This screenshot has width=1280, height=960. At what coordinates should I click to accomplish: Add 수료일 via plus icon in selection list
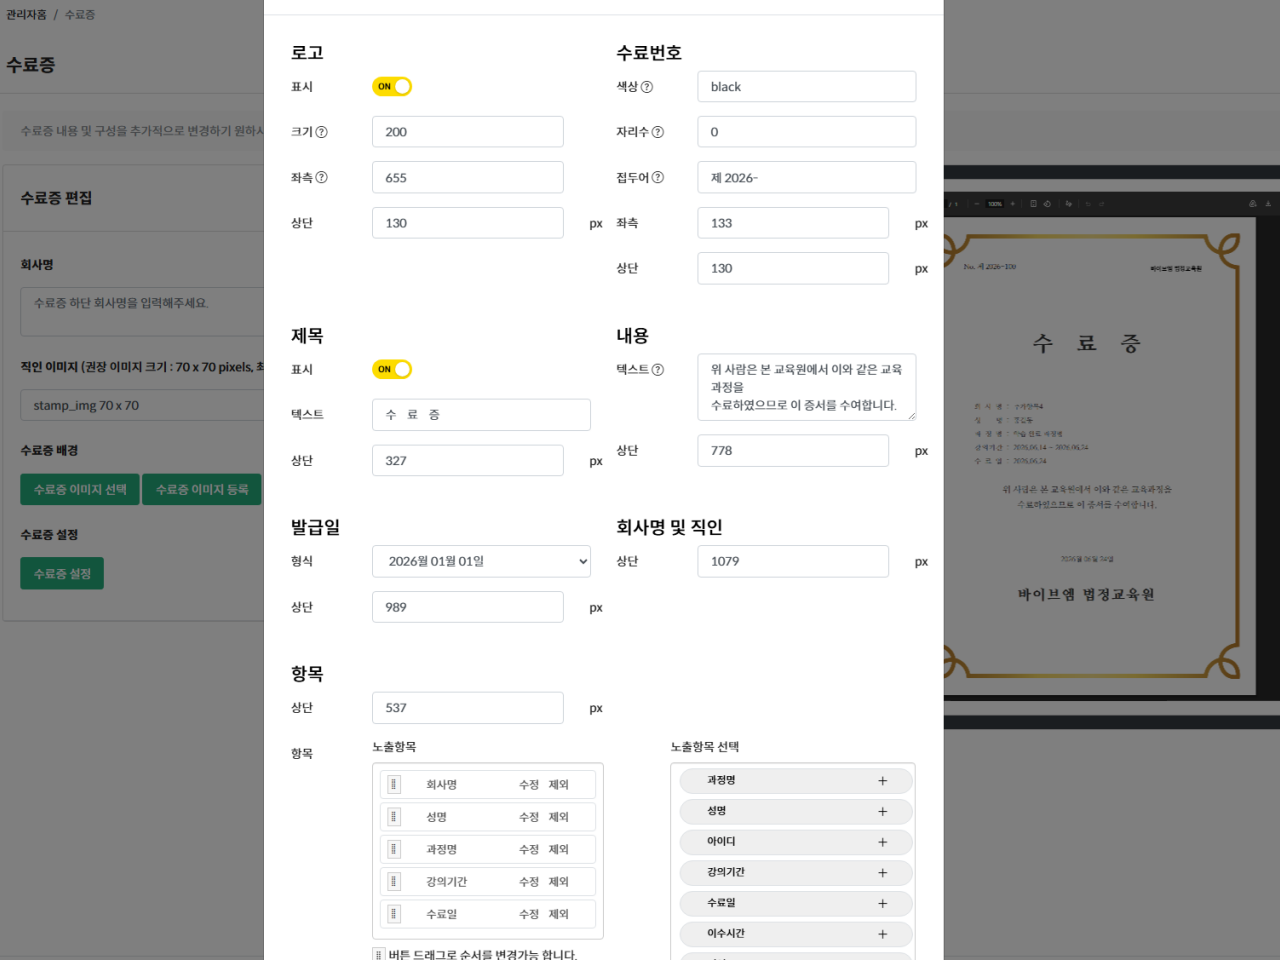882,903
